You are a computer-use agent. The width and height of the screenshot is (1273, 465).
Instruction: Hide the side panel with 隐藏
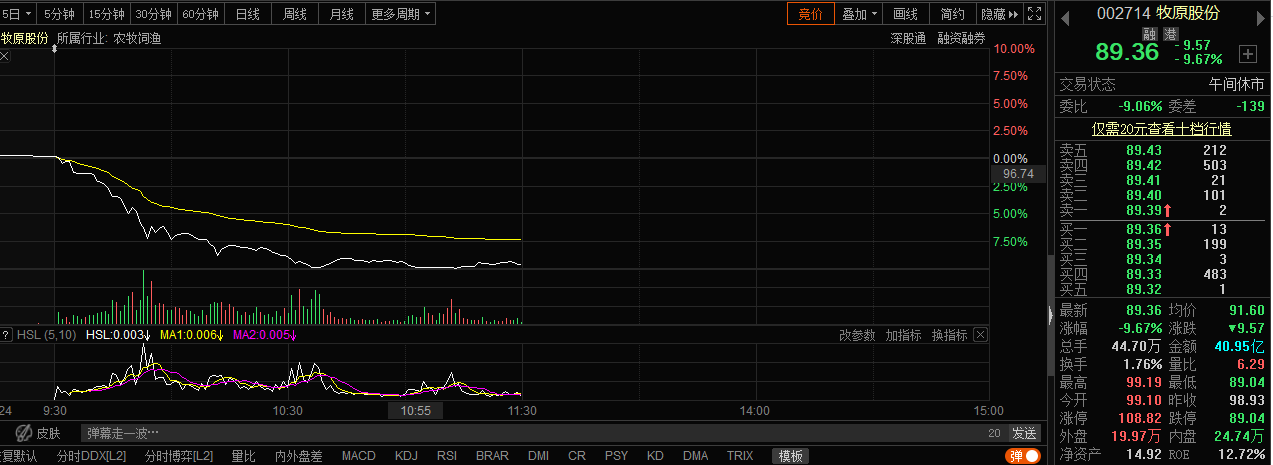point(999,14)
